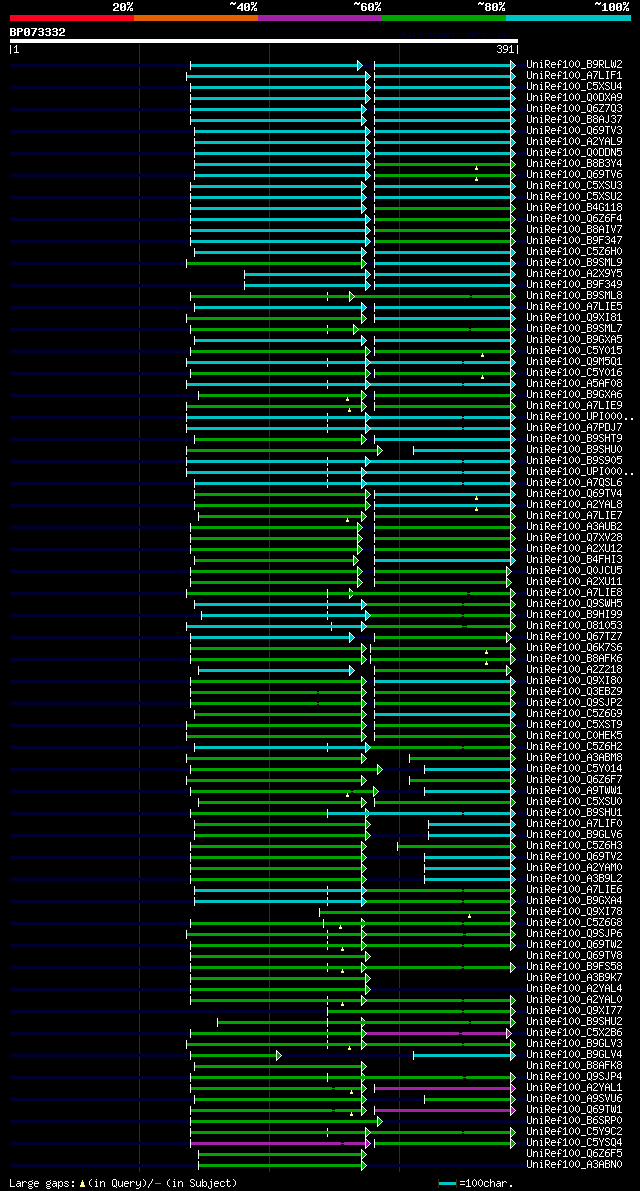Open the UniRef100_A9TWW1 entry
This screenshot has height=1191, width=640.
click(x=574, y=791)
